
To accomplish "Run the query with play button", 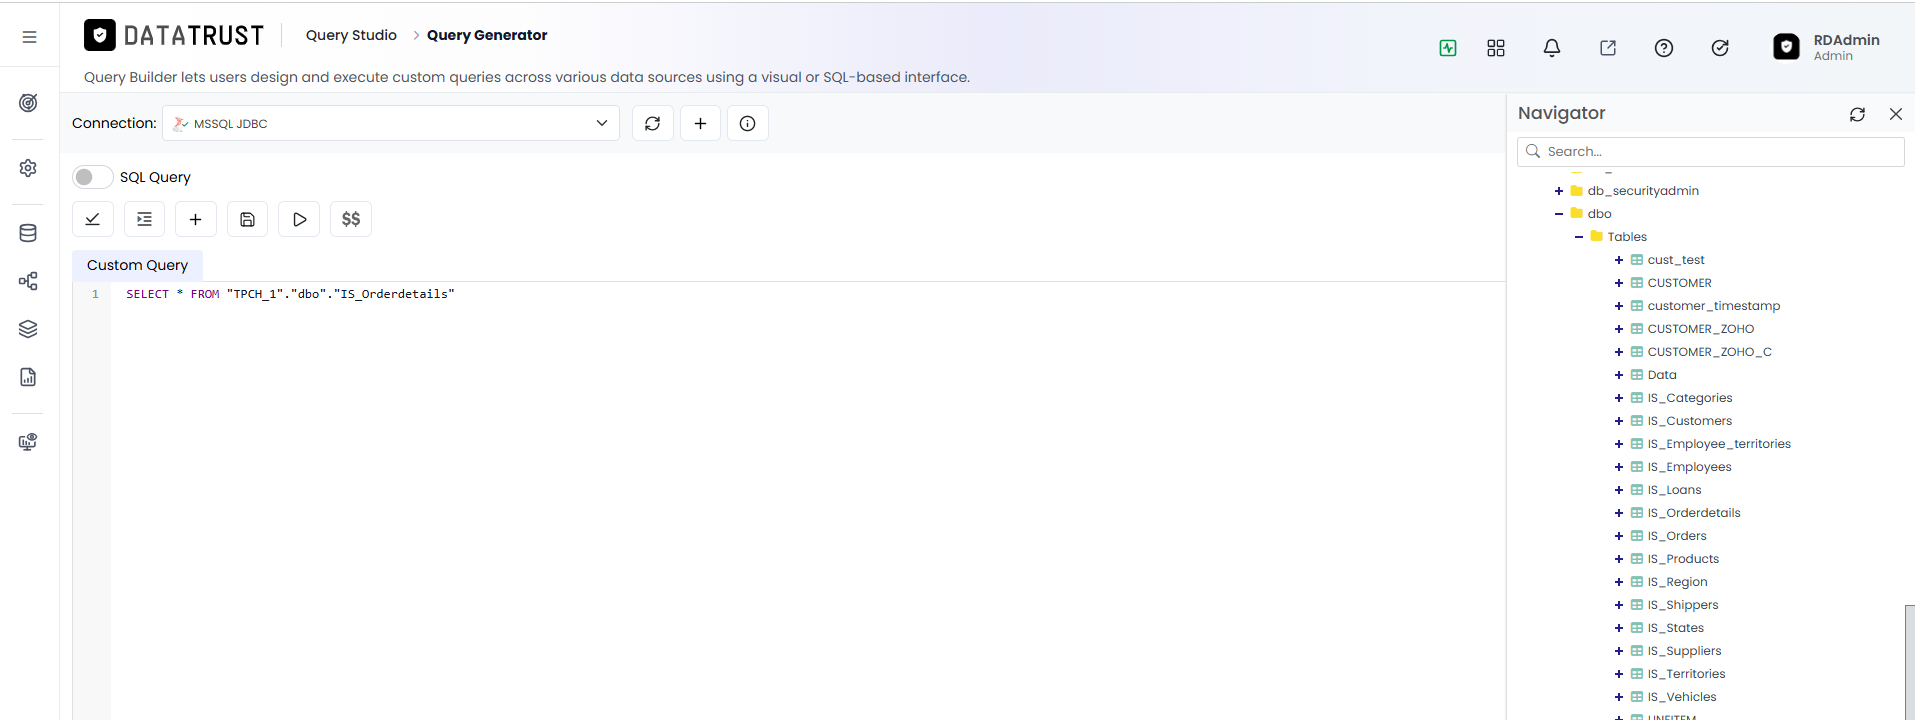I will (299, 219).
